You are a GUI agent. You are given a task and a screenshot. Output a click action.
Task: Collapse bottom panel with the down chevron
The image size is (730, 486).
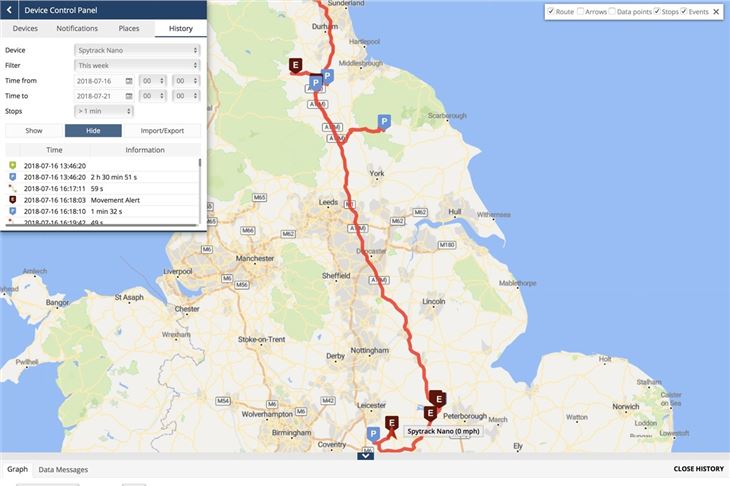(365, 456)
